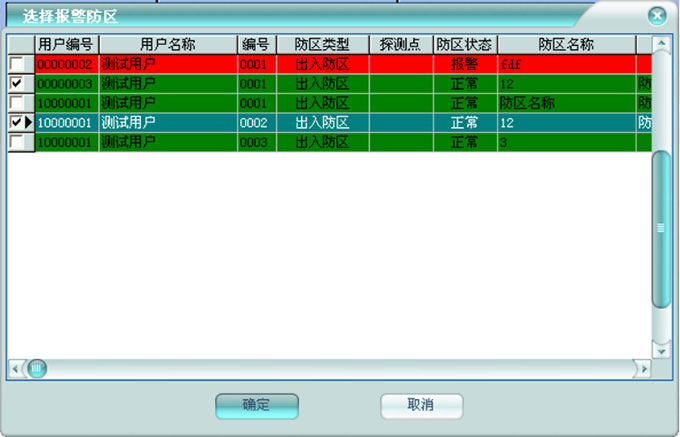Click the vertical scrollbar up arrow
The height and width of the screenshot is (437, 680).
[659, 44]
